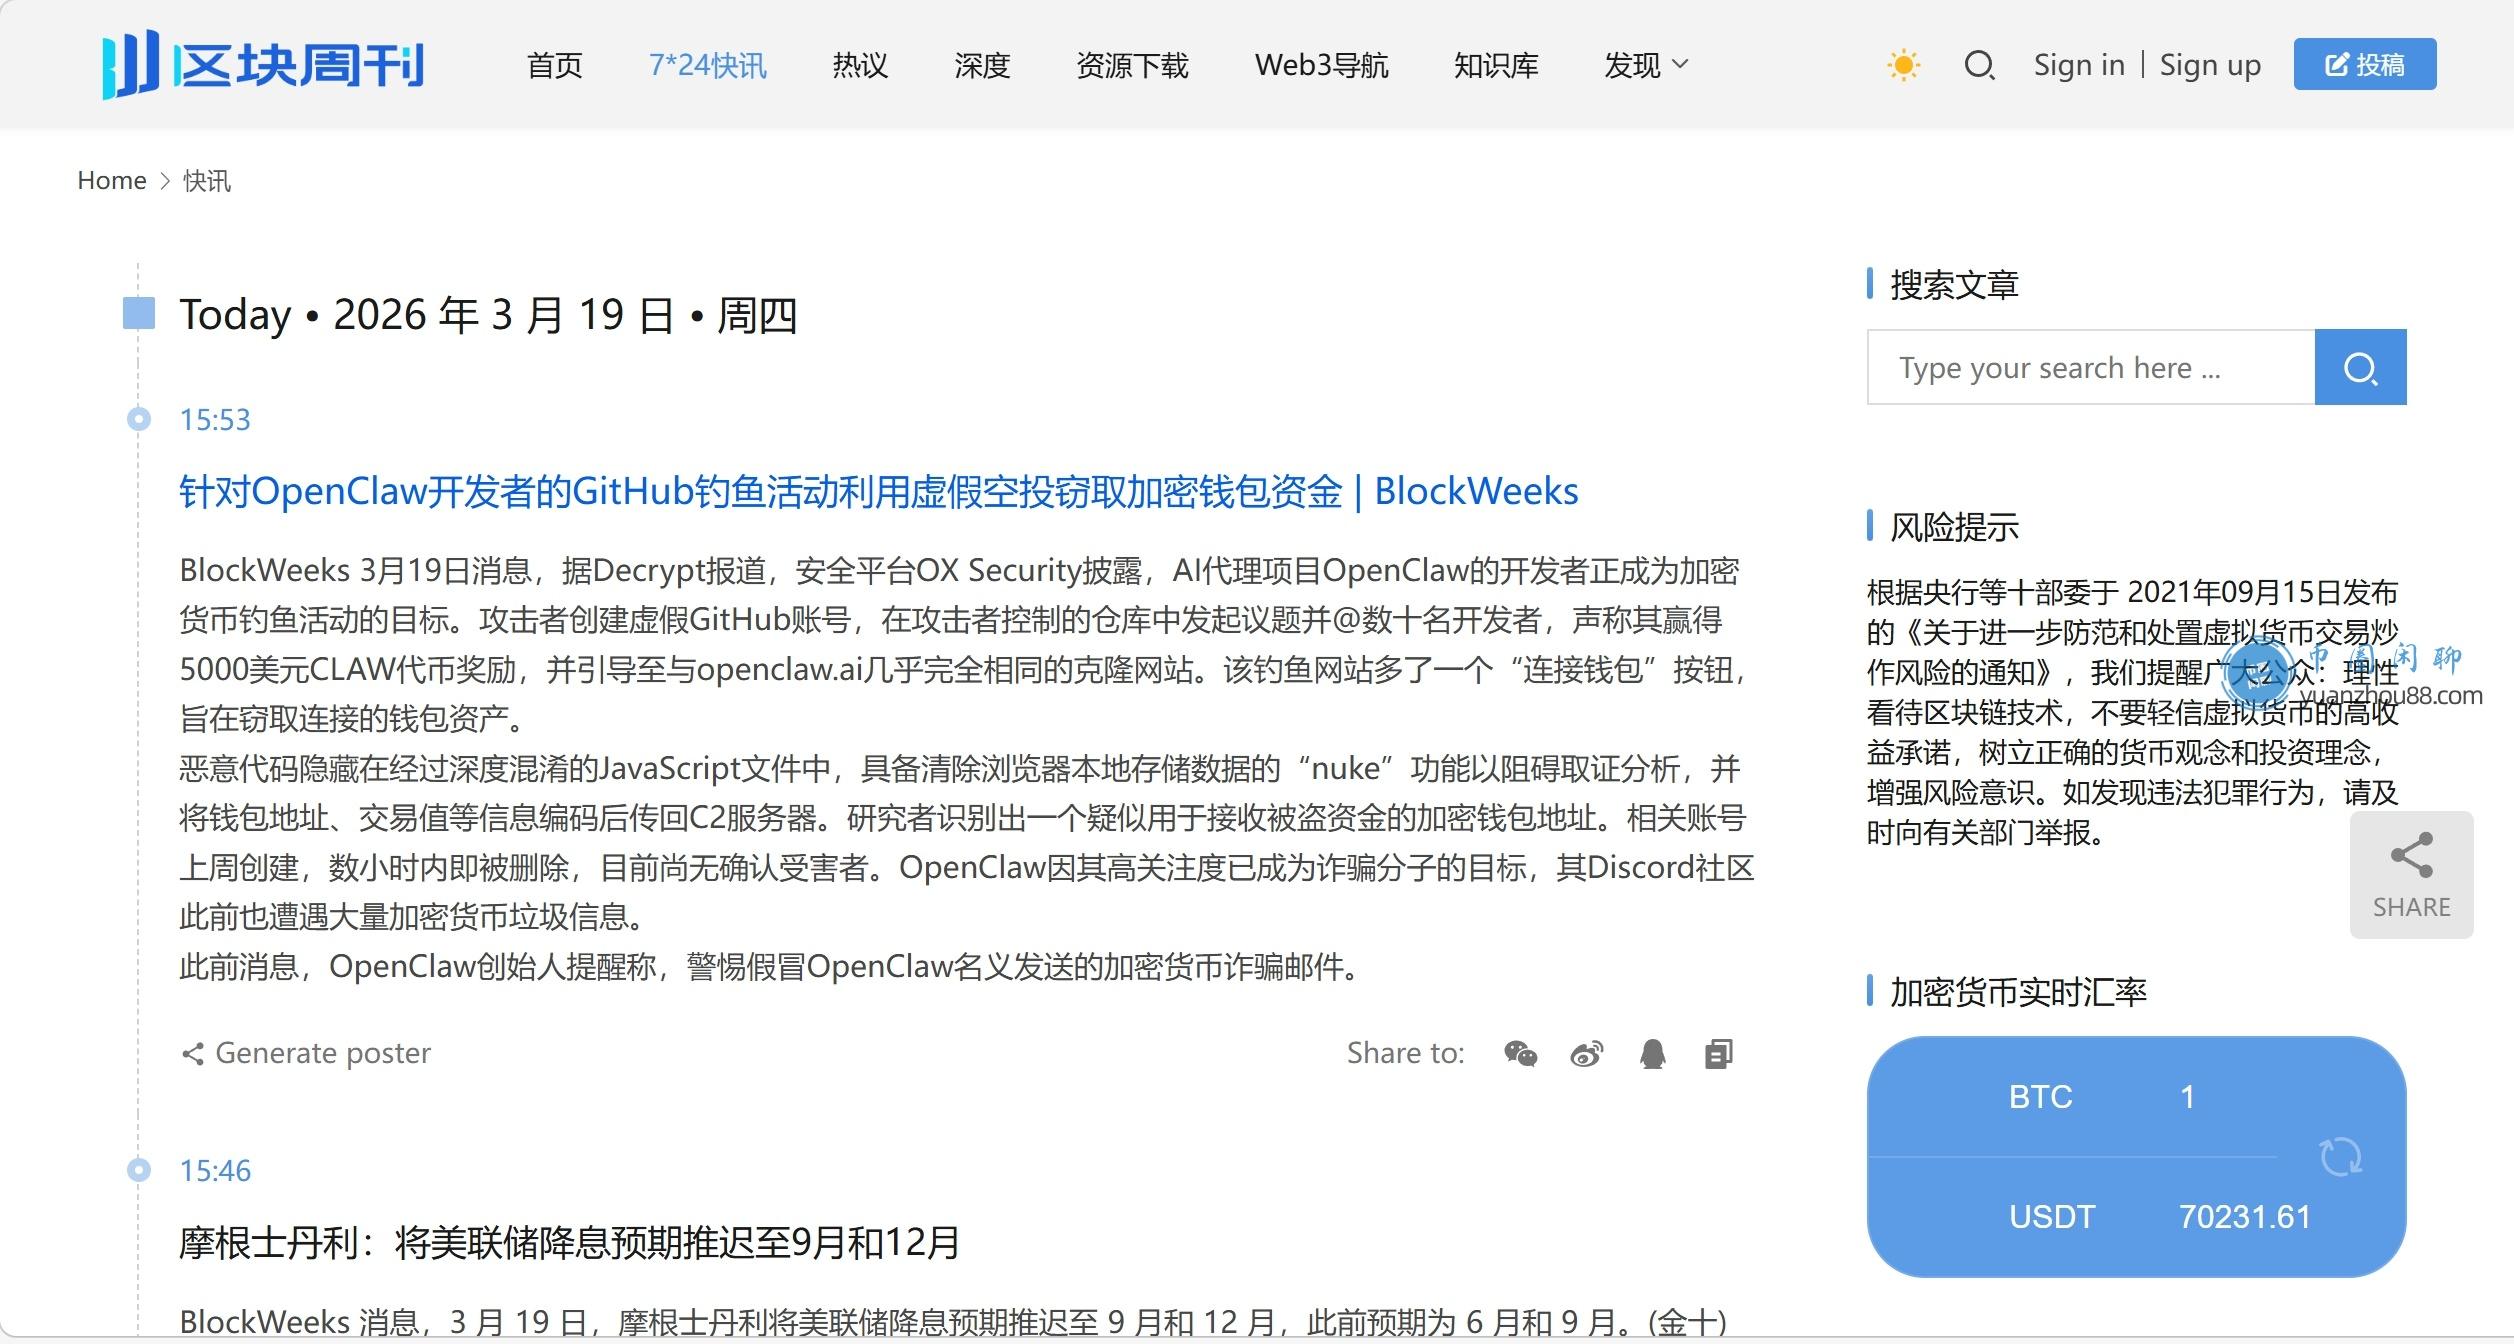Image resolution: width=2514 pixels, height=1344 pixels.
Task: Click the 区块周刊 site logo
Action: coord(264,65)
